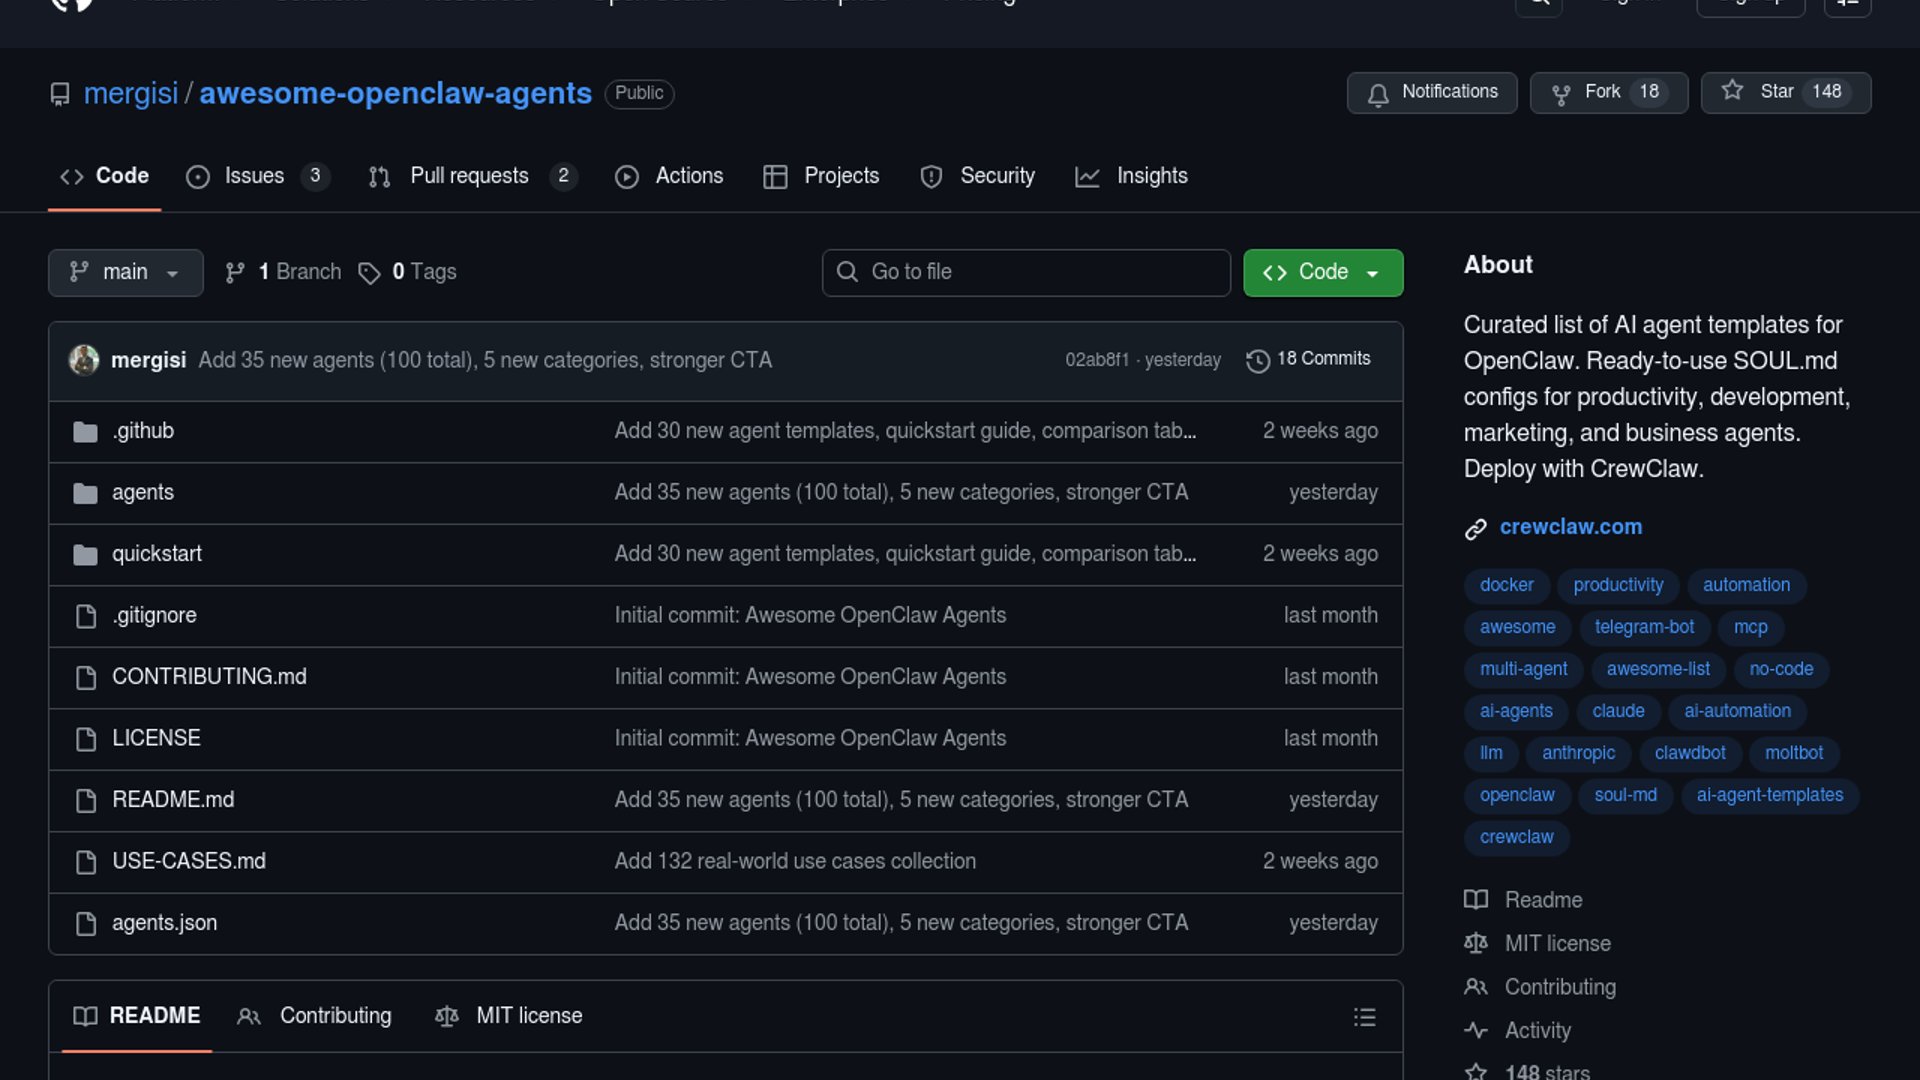Open the agents.json file

(164, 923)
